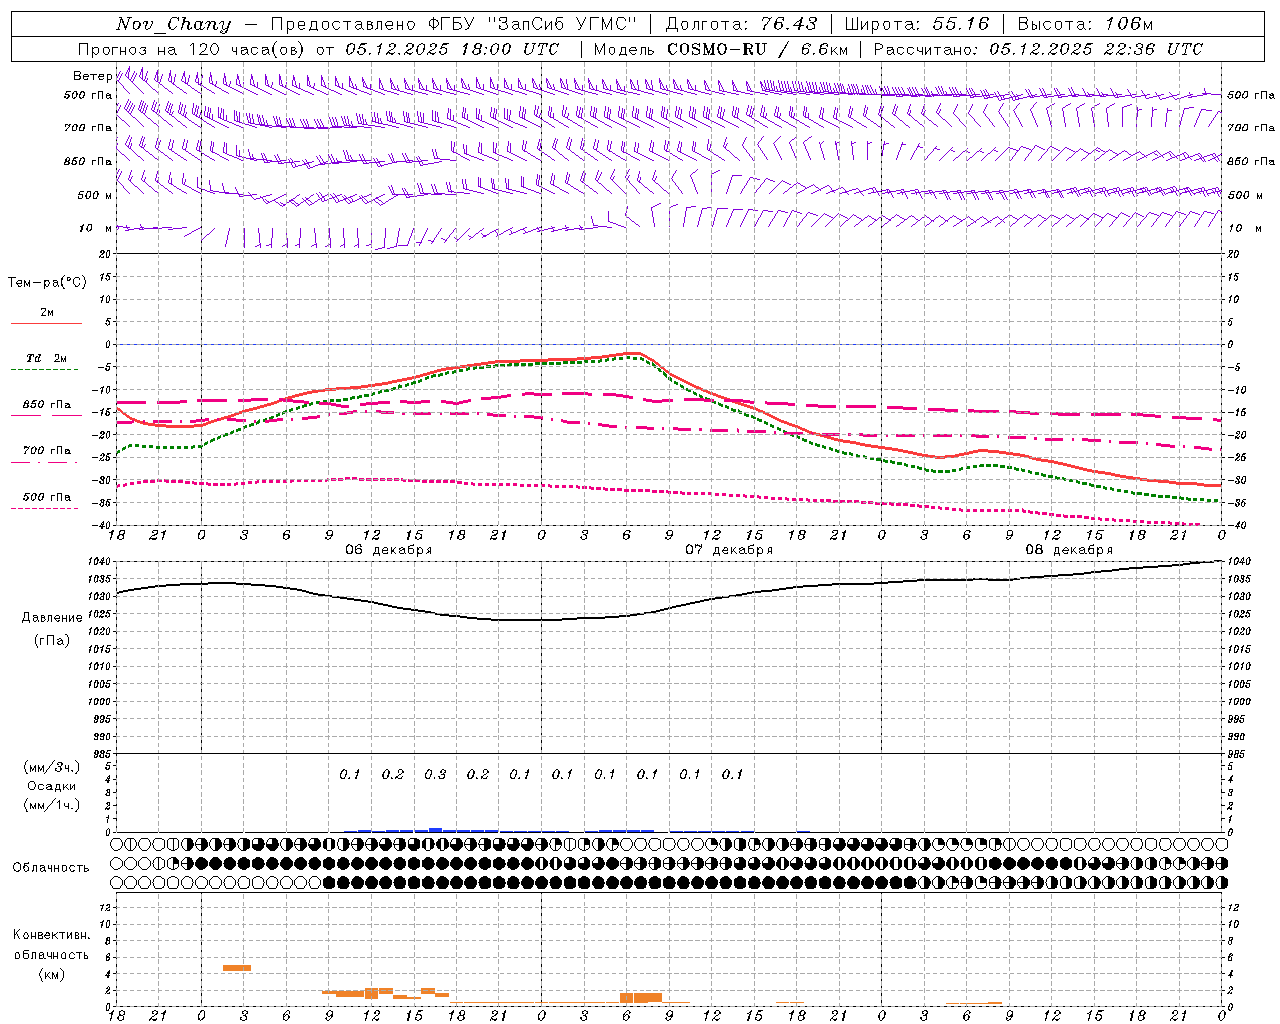The height and width of the screenshot is (1024, 1280).
Task: Click the "(мм/1ч.)" units label
Action: coord(52,805)
